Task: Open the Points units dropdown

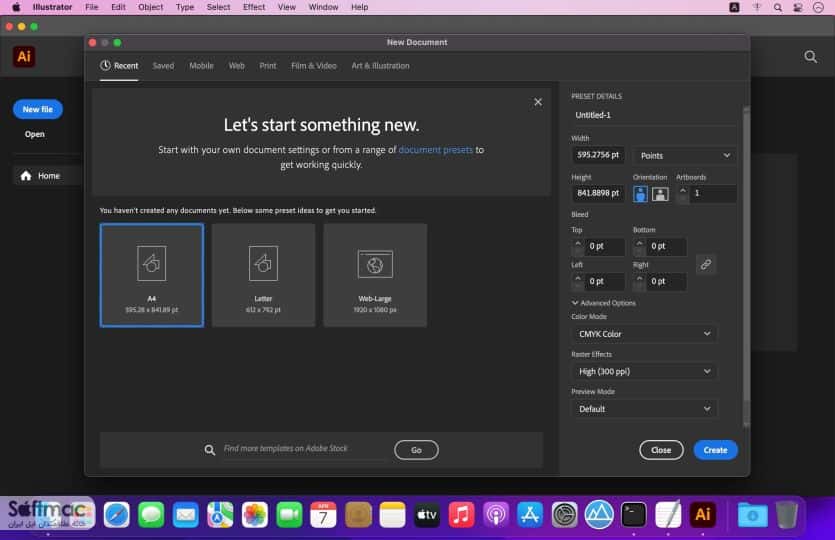Action: pos(685,156)
